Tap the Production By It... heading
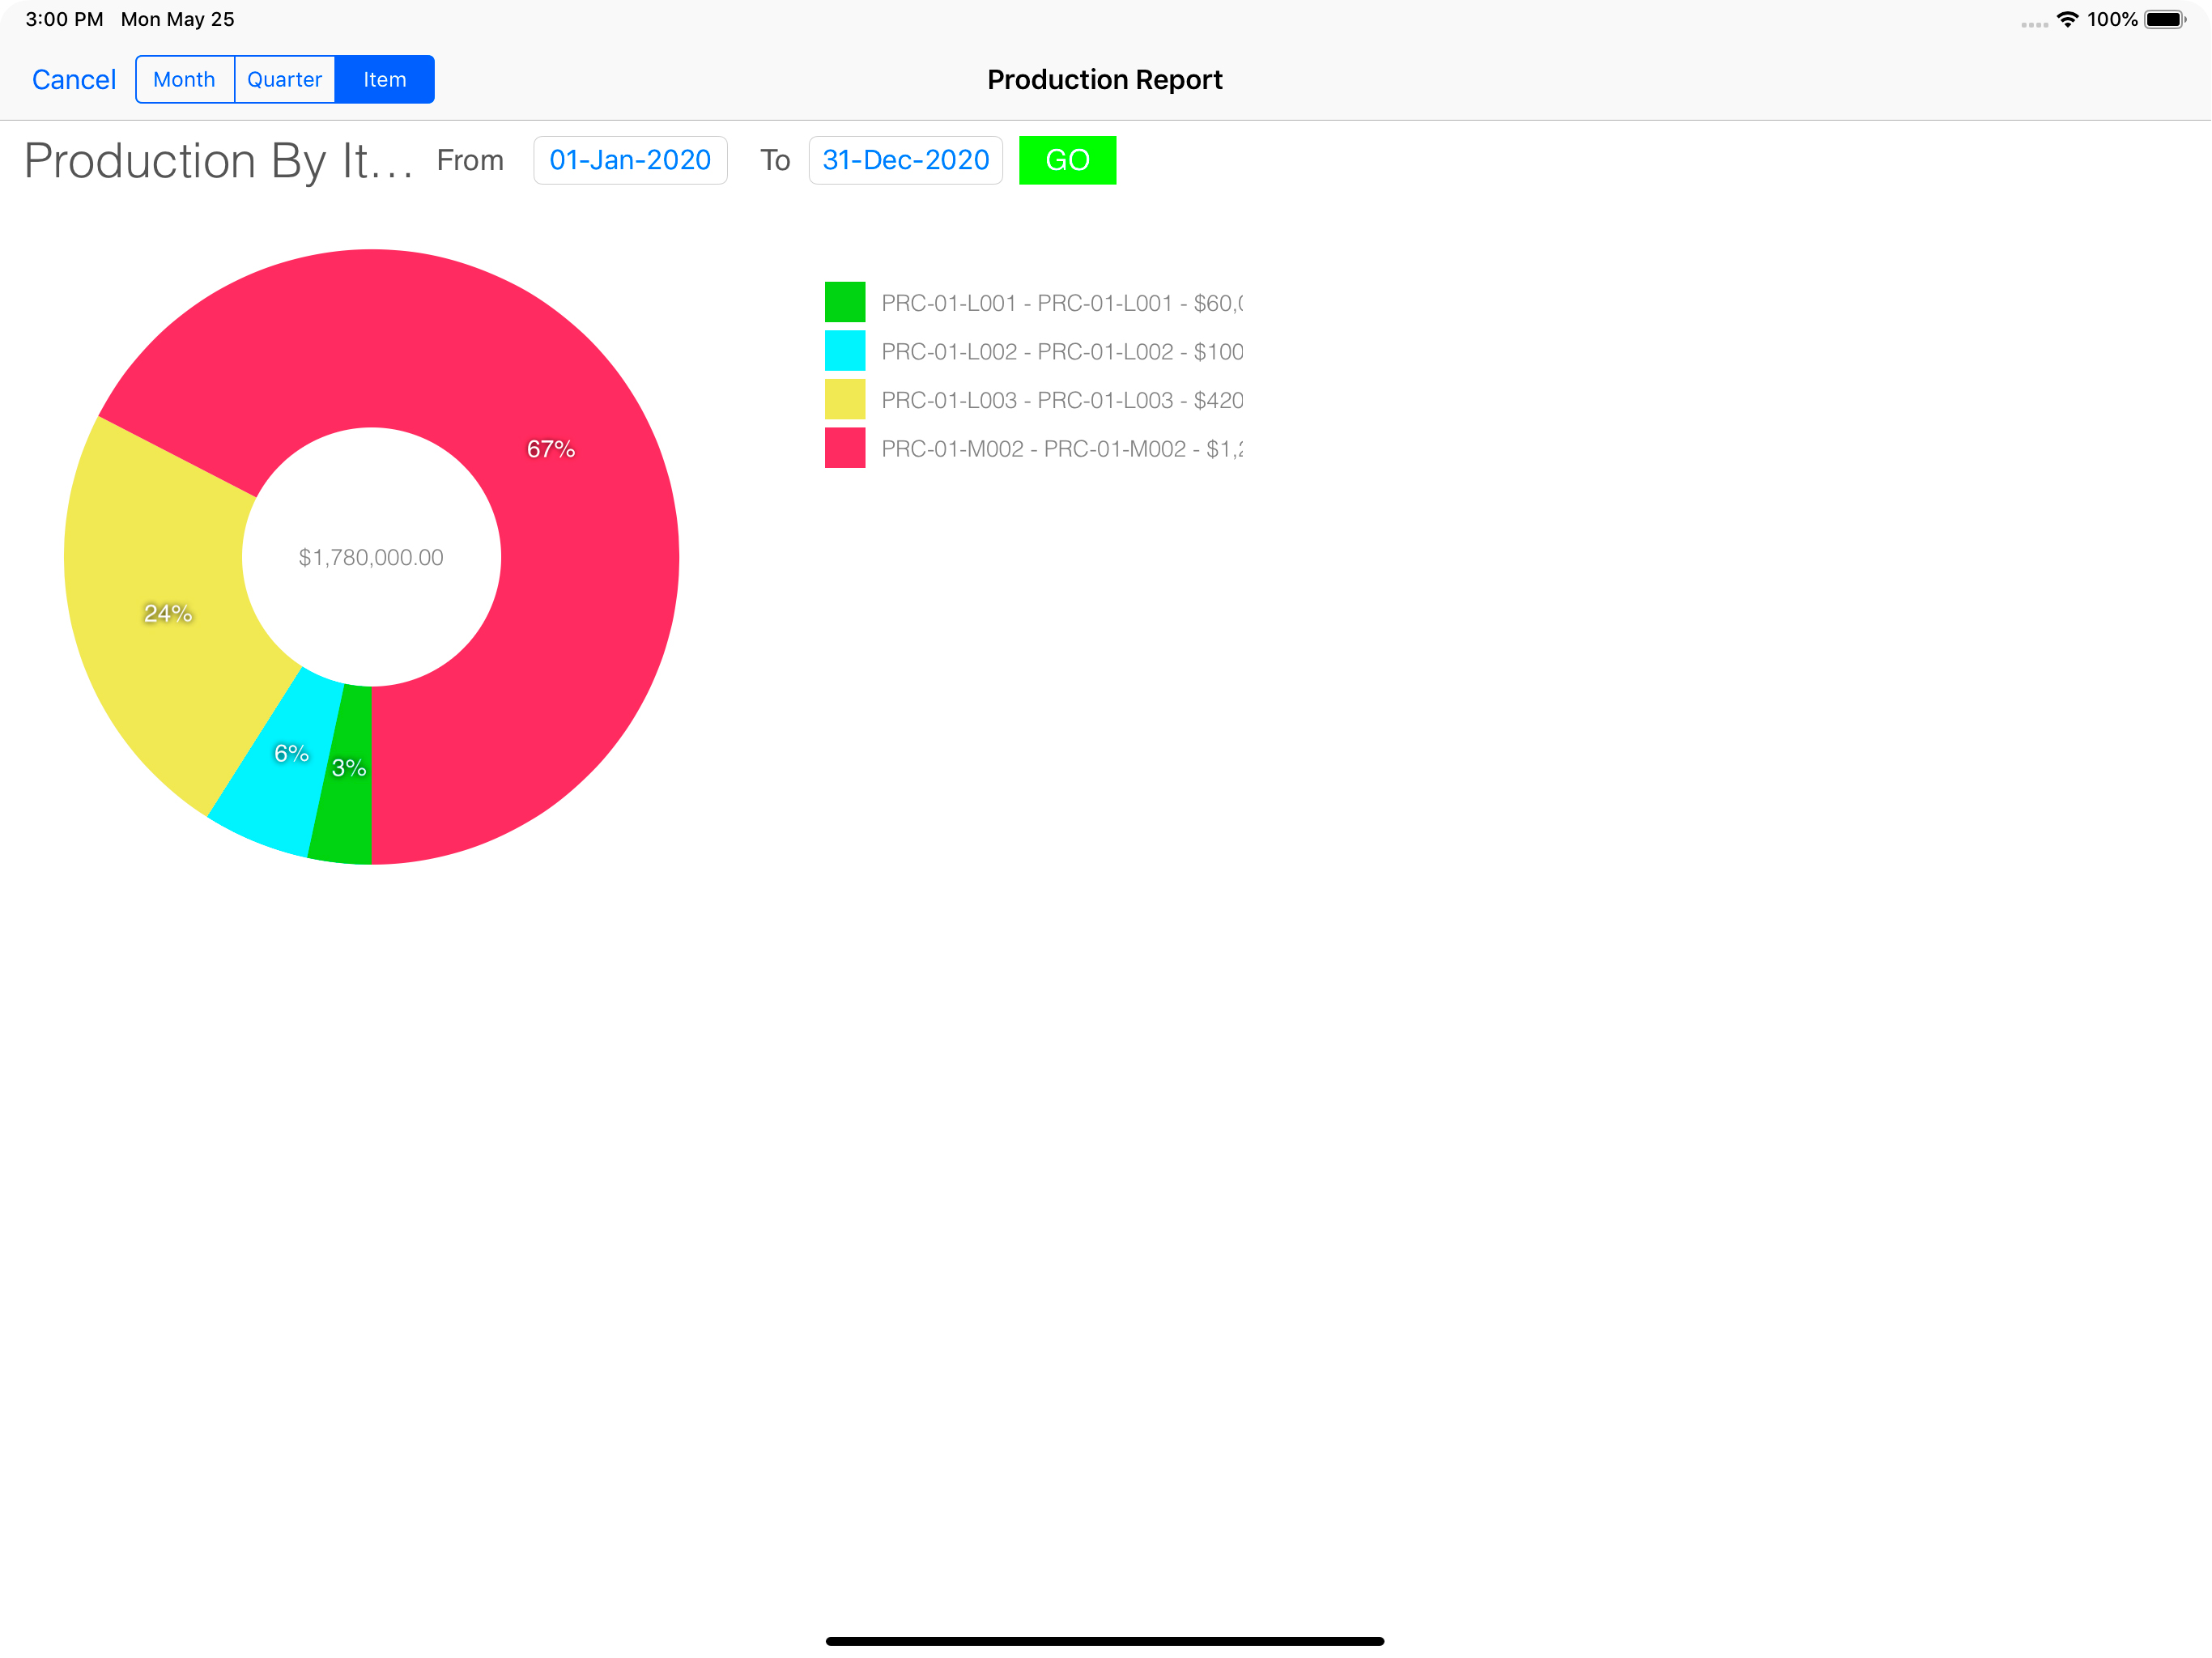Screen dimensions: 2212x1658 coord(218,161)
